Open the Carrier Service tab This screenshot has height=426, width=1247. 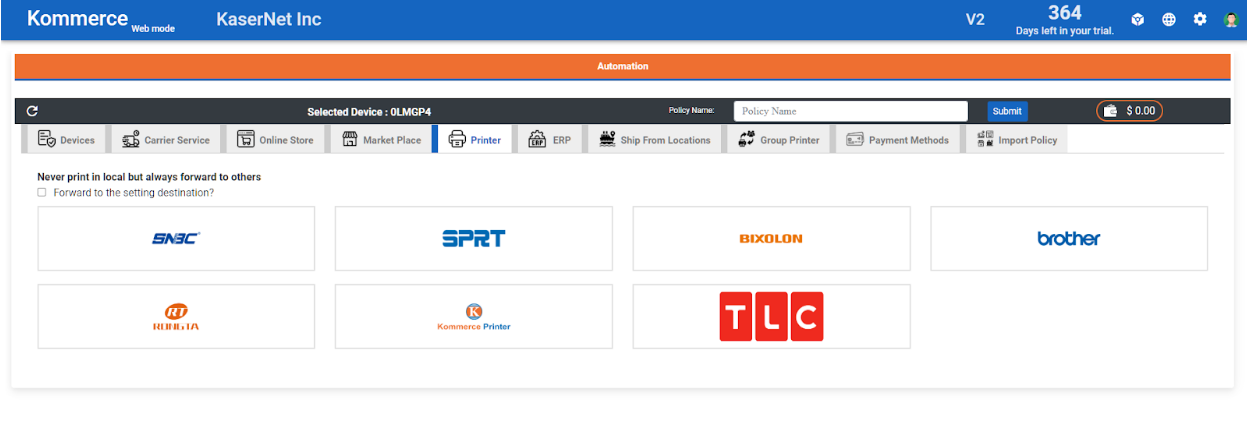166,140
